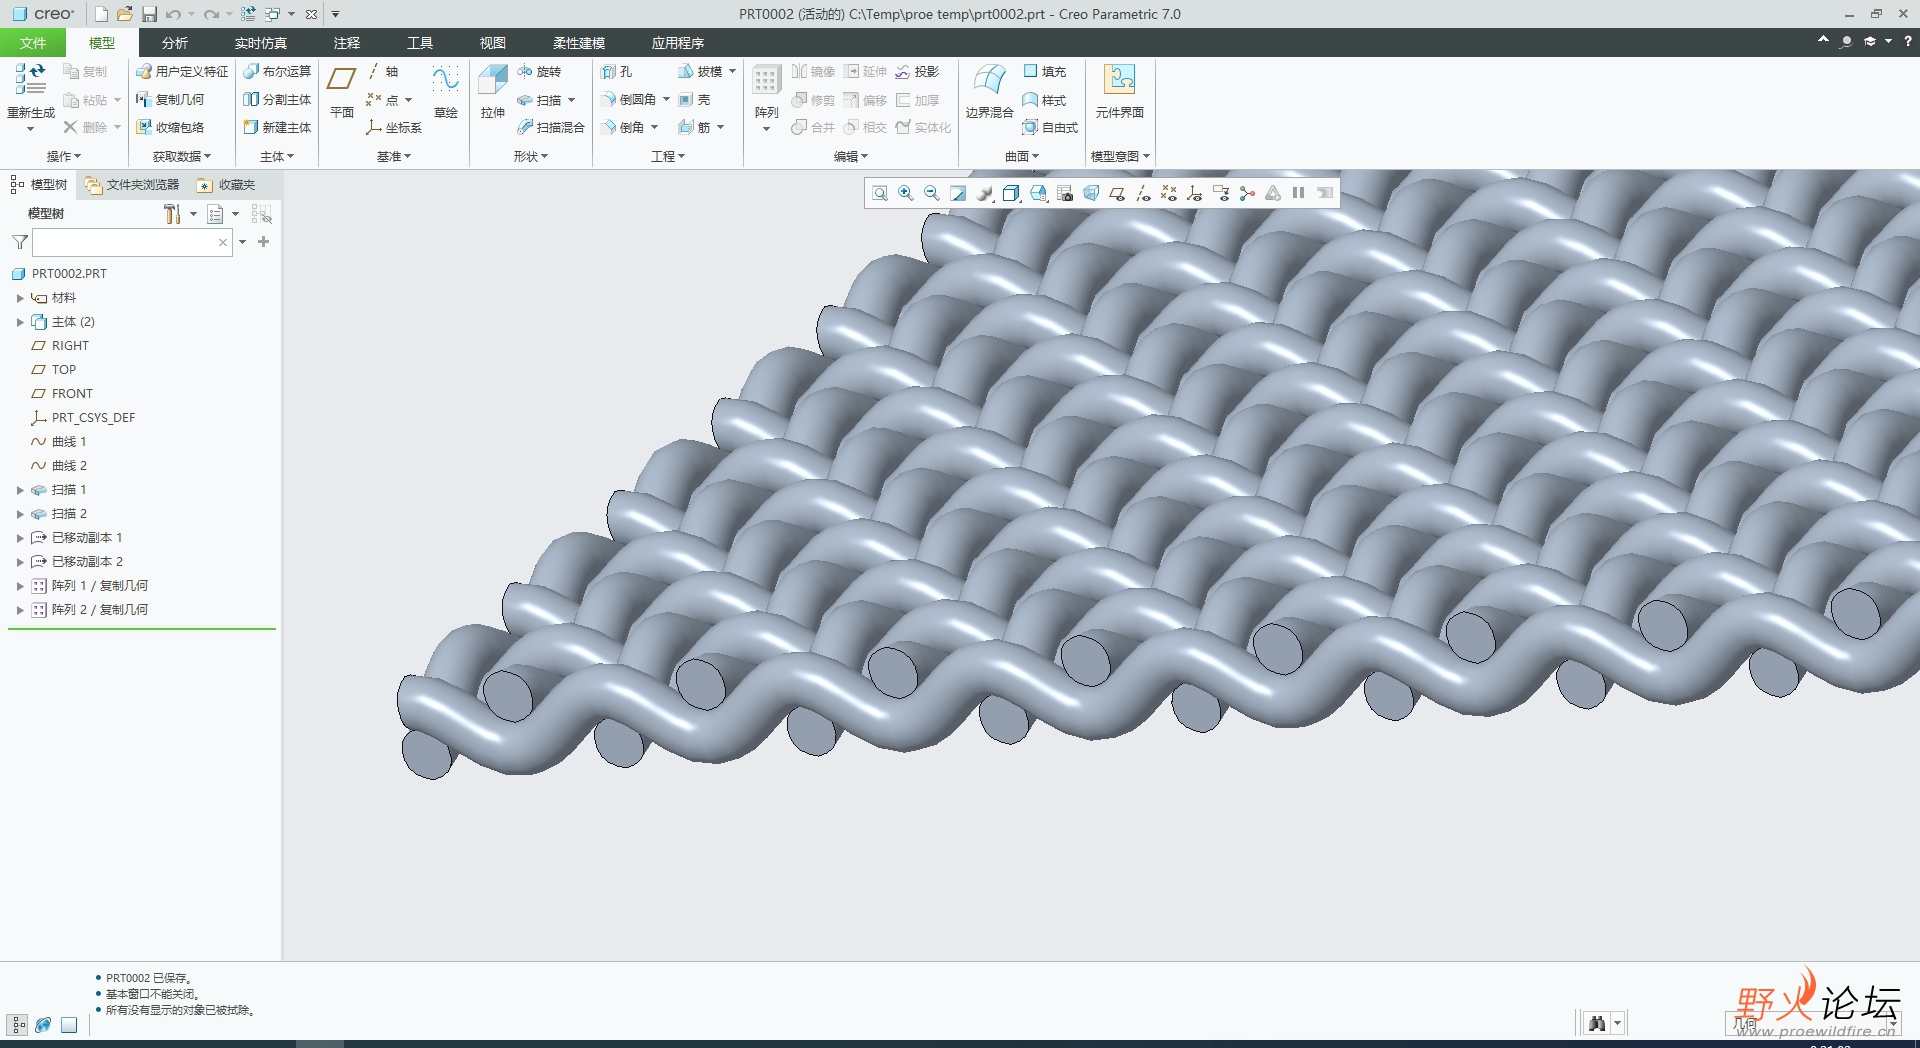Image resolution: width=1920 pixels, height=1048 pixels.
Task: Click Shrinkwrap (收缩包络)
Action: point(170,128)
